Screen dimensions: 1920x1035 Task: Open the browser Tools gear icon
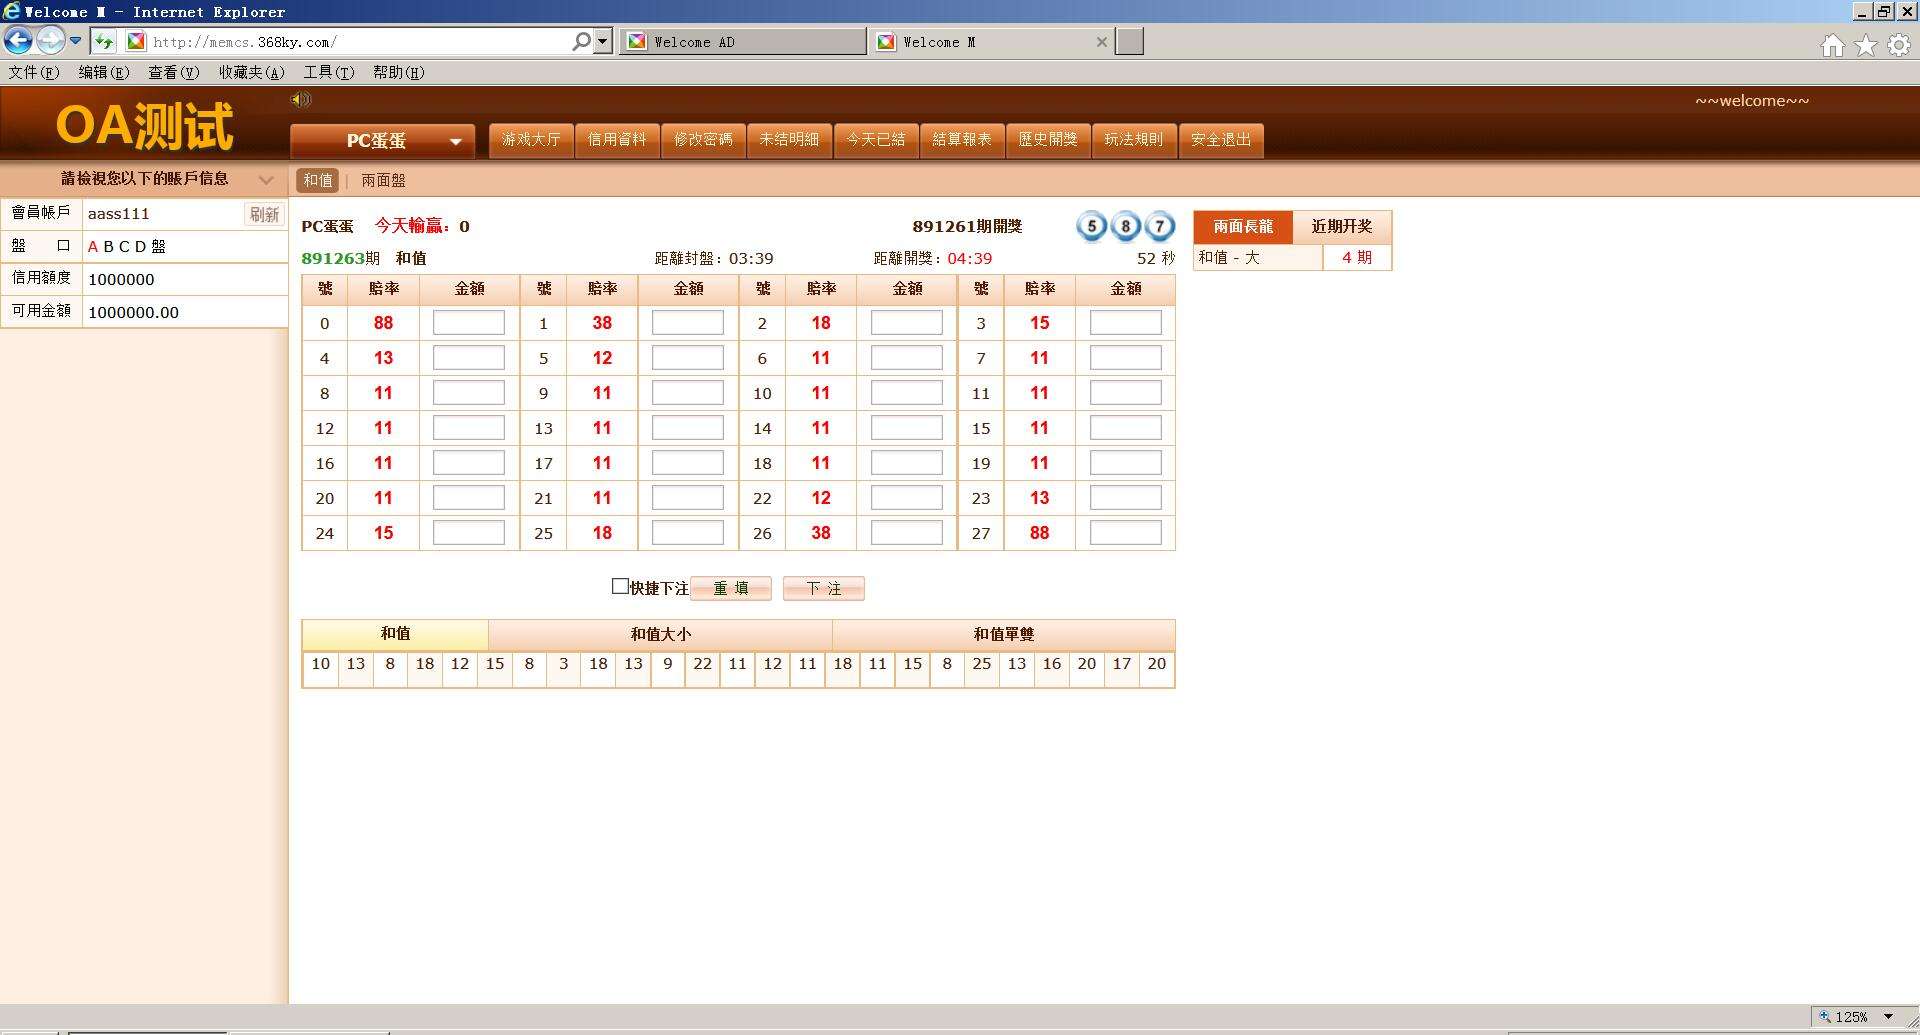coord(1898,46)
